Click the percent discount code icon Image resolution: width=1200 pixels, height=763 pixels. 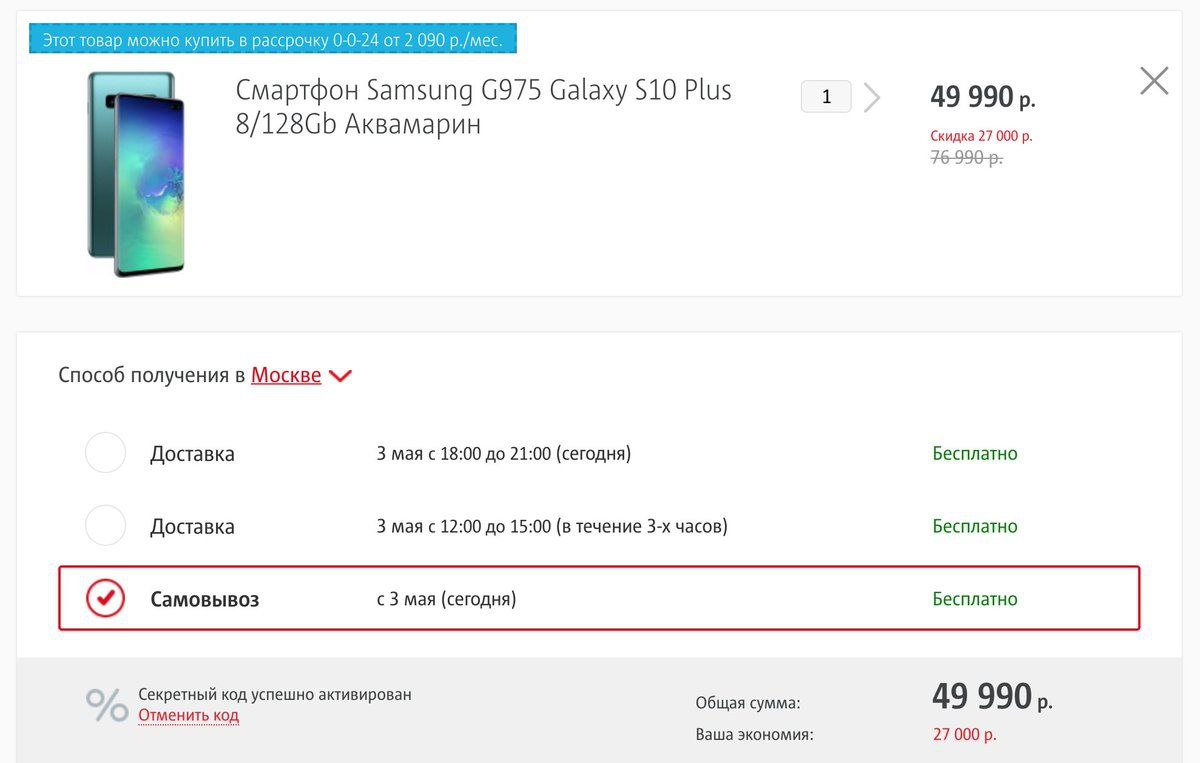click(107, 705)
